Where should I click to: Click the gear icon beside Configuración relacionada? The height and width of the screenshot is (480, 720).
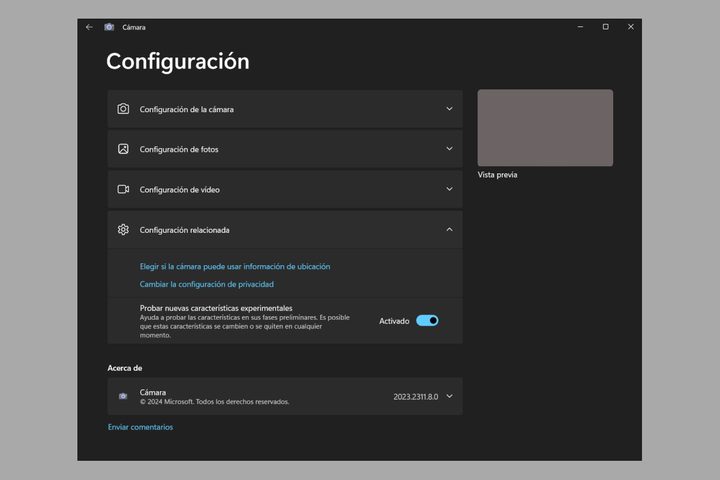[123, 229]
